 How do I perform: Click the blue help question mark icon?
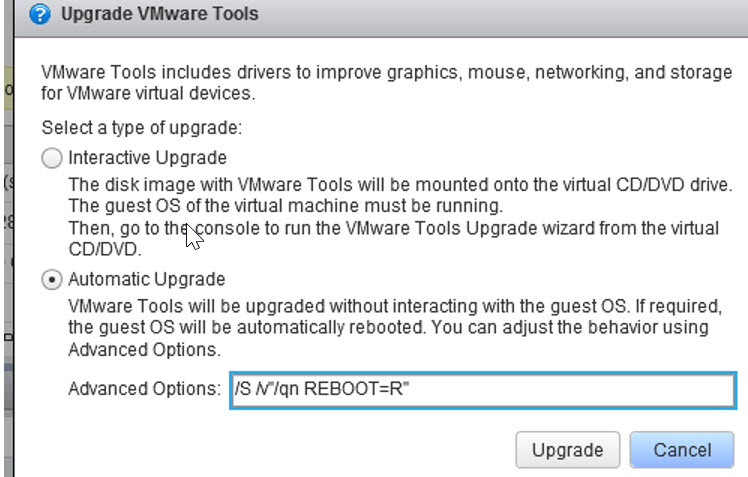tap(38, 14)
